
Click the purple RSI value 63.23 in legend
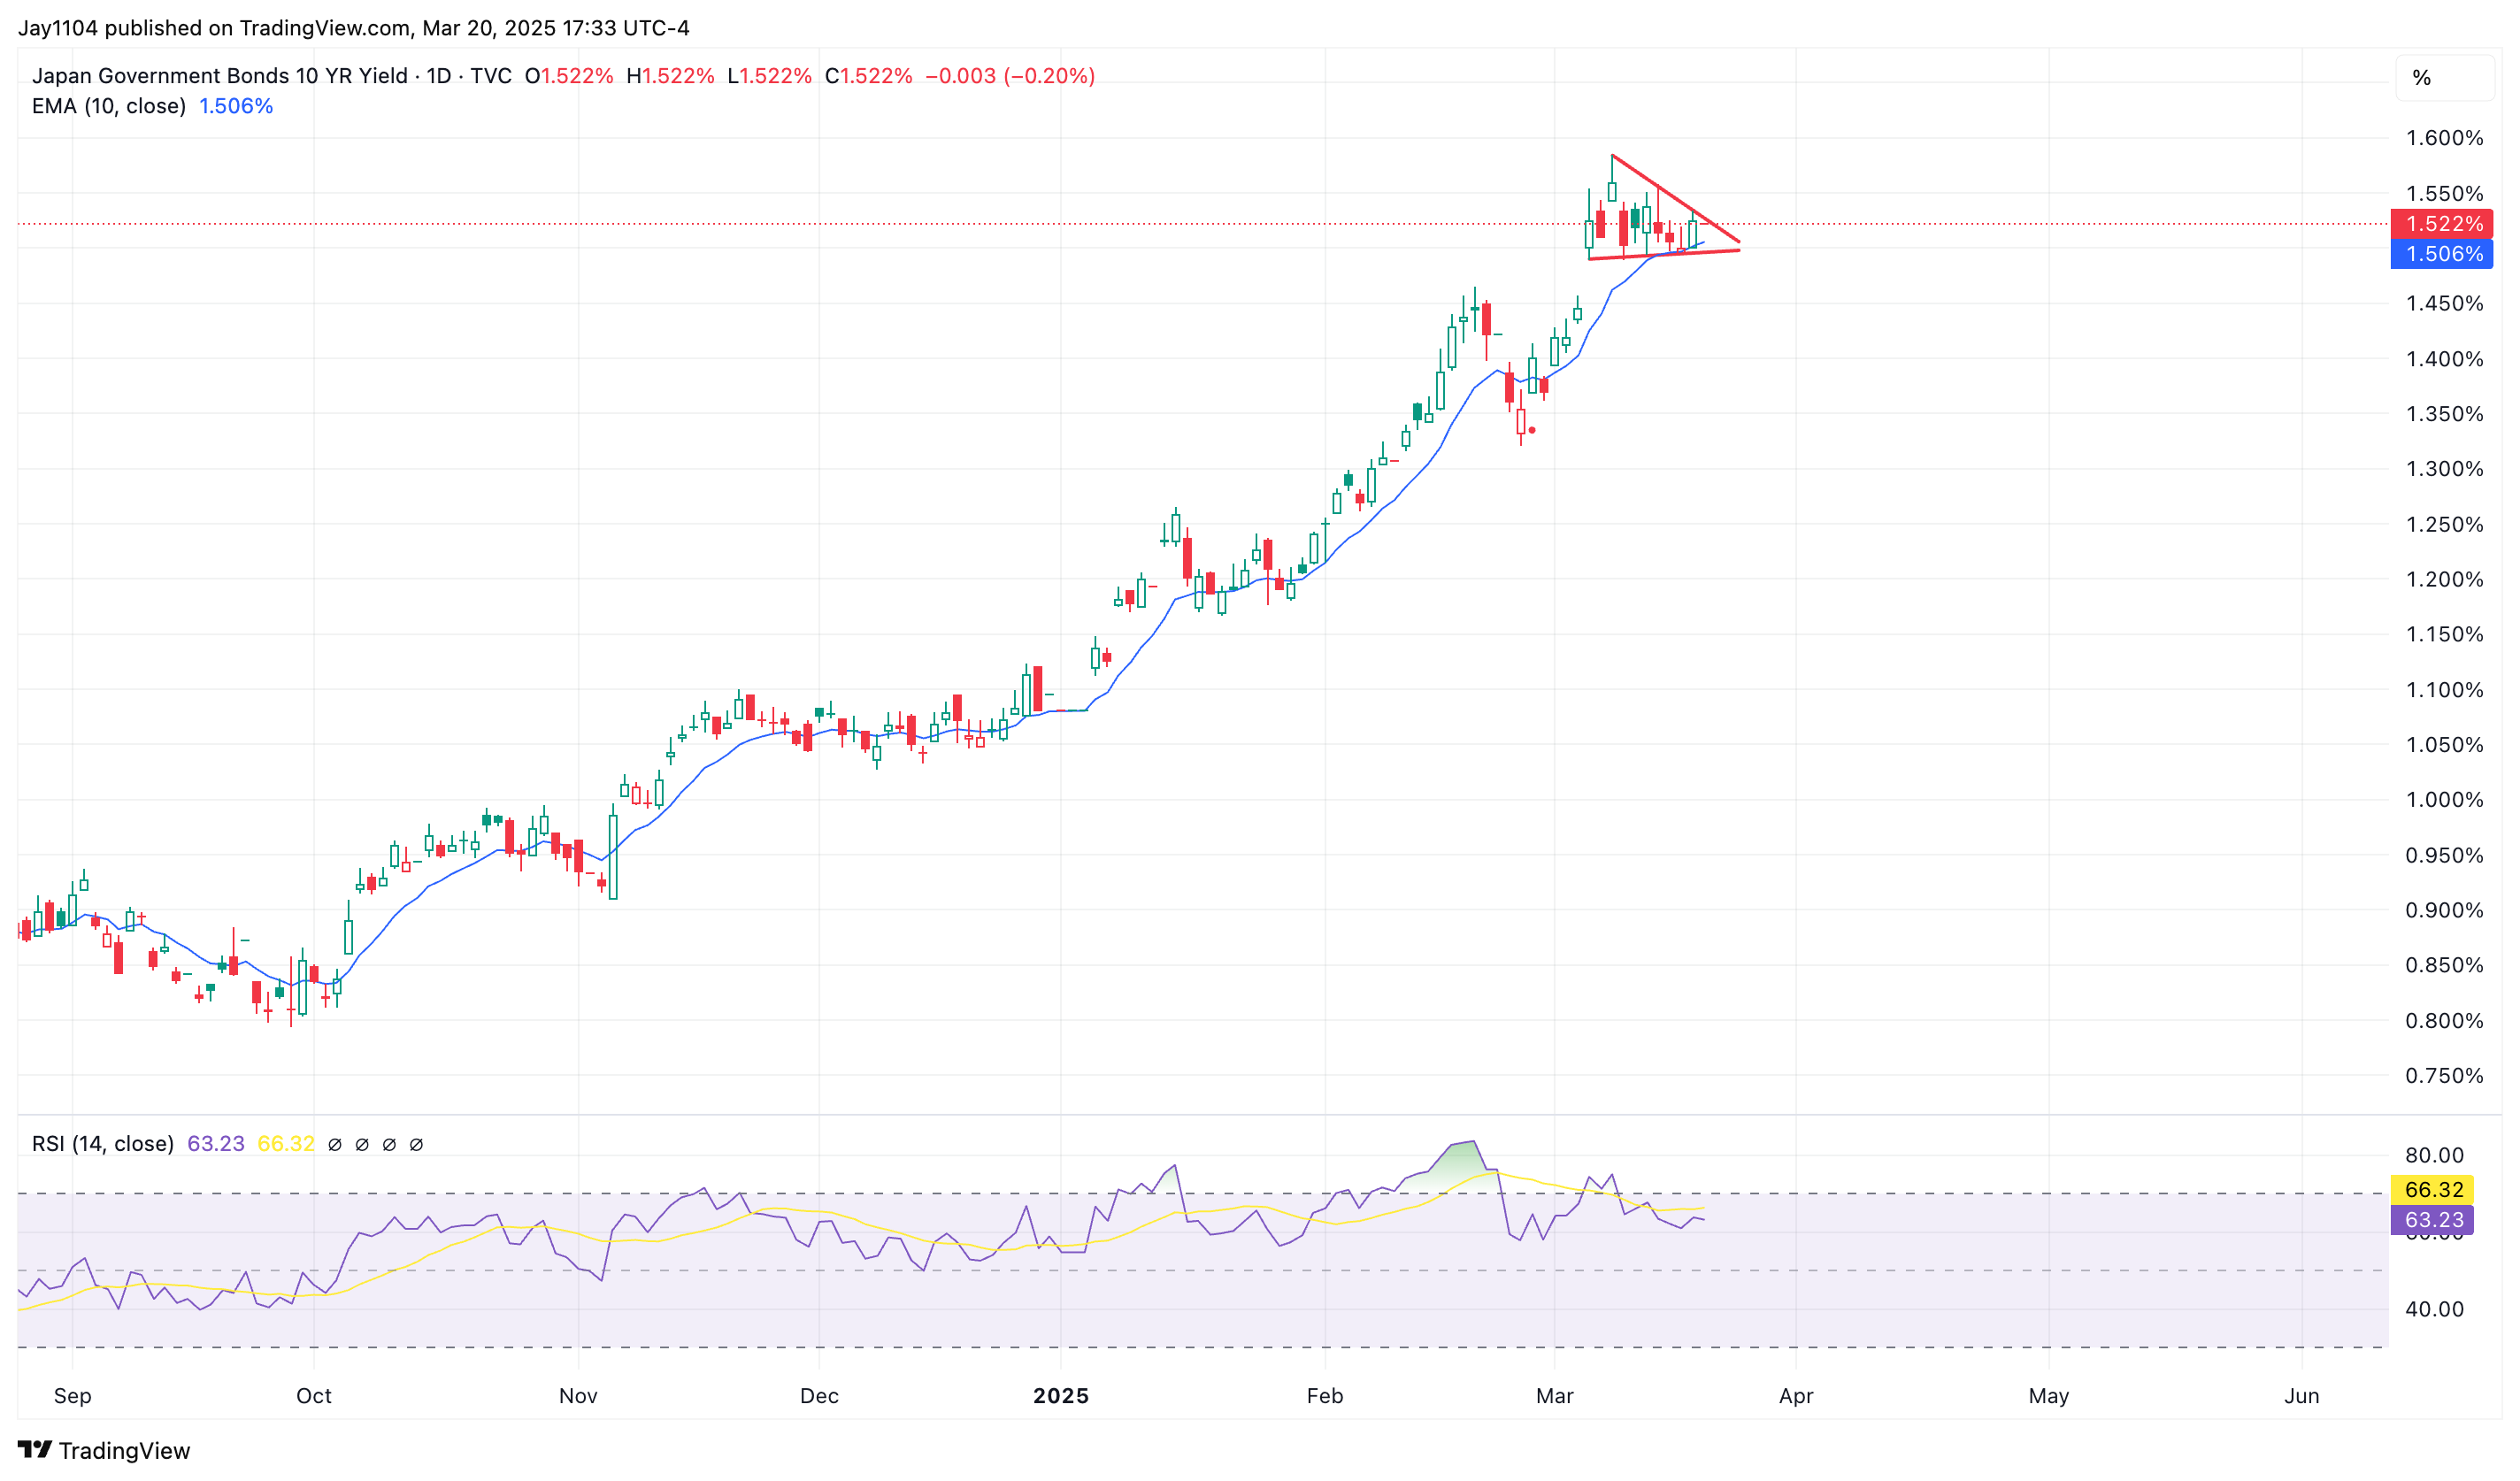[216, 1143]
